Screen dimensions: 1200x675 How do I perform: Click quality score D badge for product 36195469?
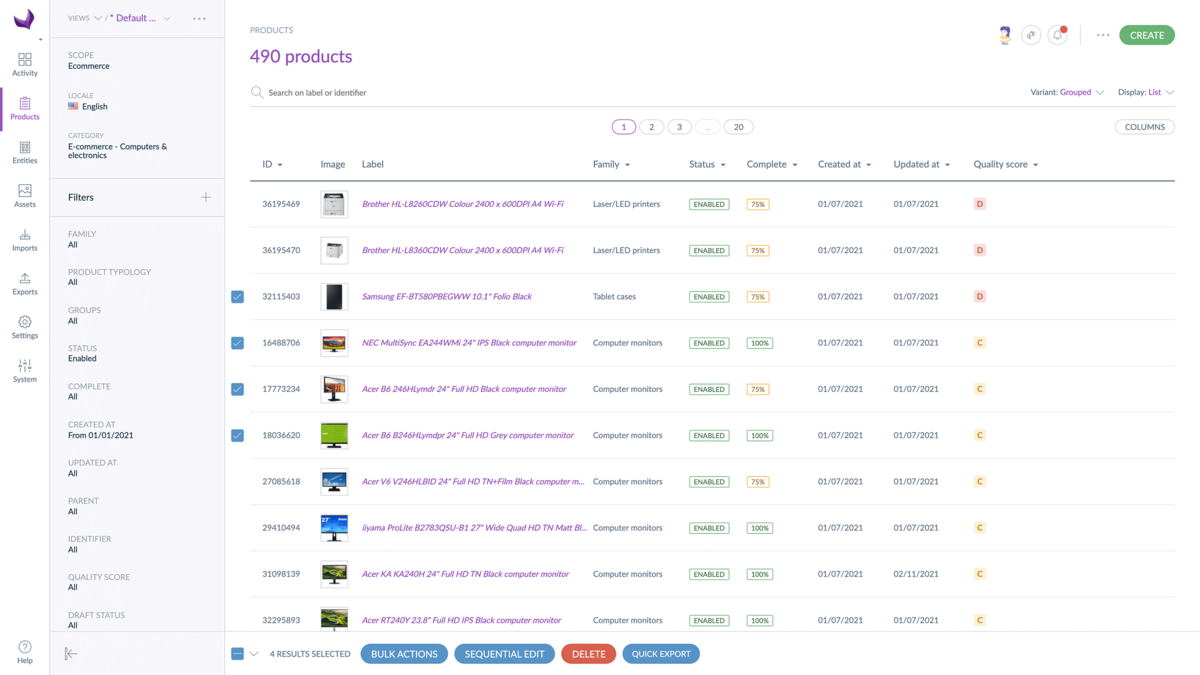click(980, 204)
